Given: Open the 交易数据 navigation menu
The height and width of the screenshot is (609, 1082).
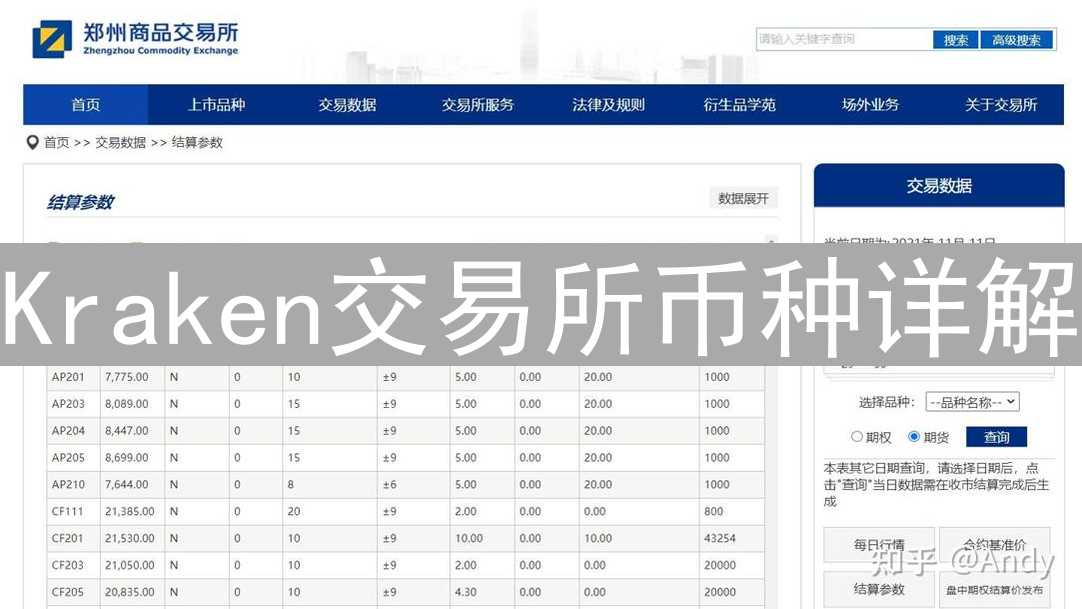Looking at the screenshot, I should click(x=347, y=105).
